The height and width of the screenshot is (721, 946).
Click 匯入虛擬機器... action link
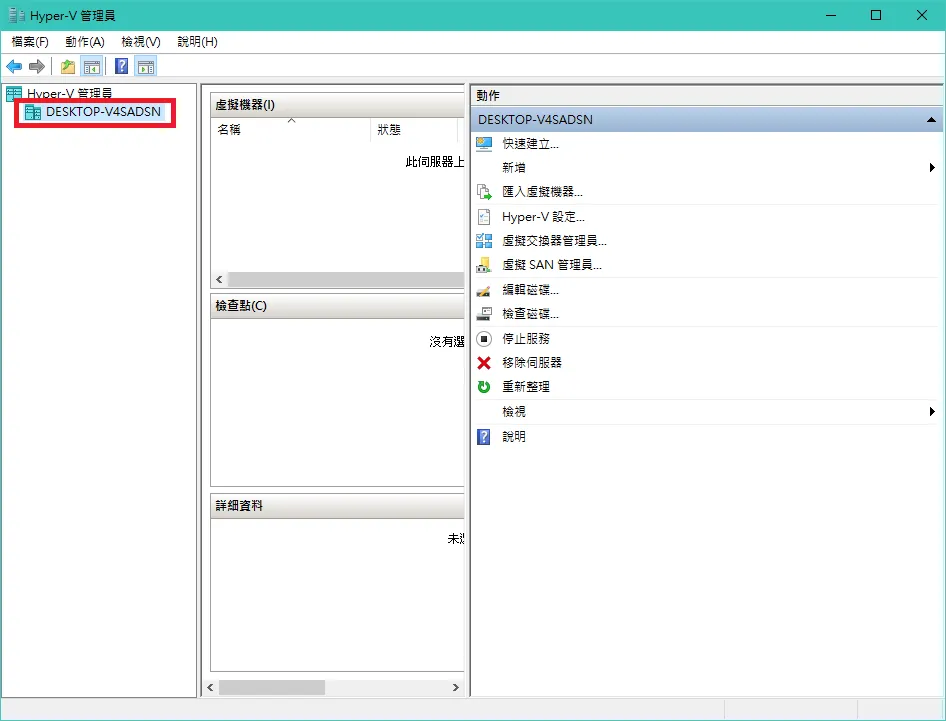(x=542, y=192)
